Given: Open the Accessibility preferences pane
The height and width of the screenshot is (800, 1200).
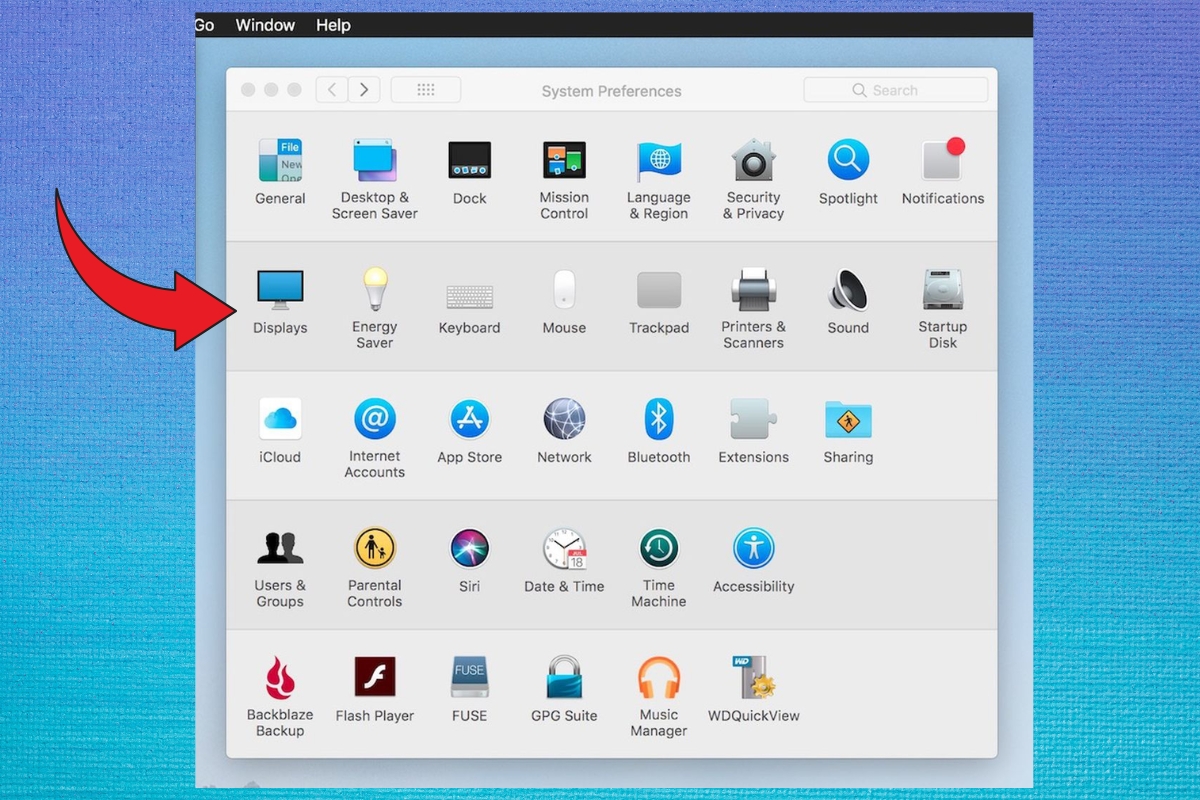Looking at the screenshot, I should [x=754, y=560].
